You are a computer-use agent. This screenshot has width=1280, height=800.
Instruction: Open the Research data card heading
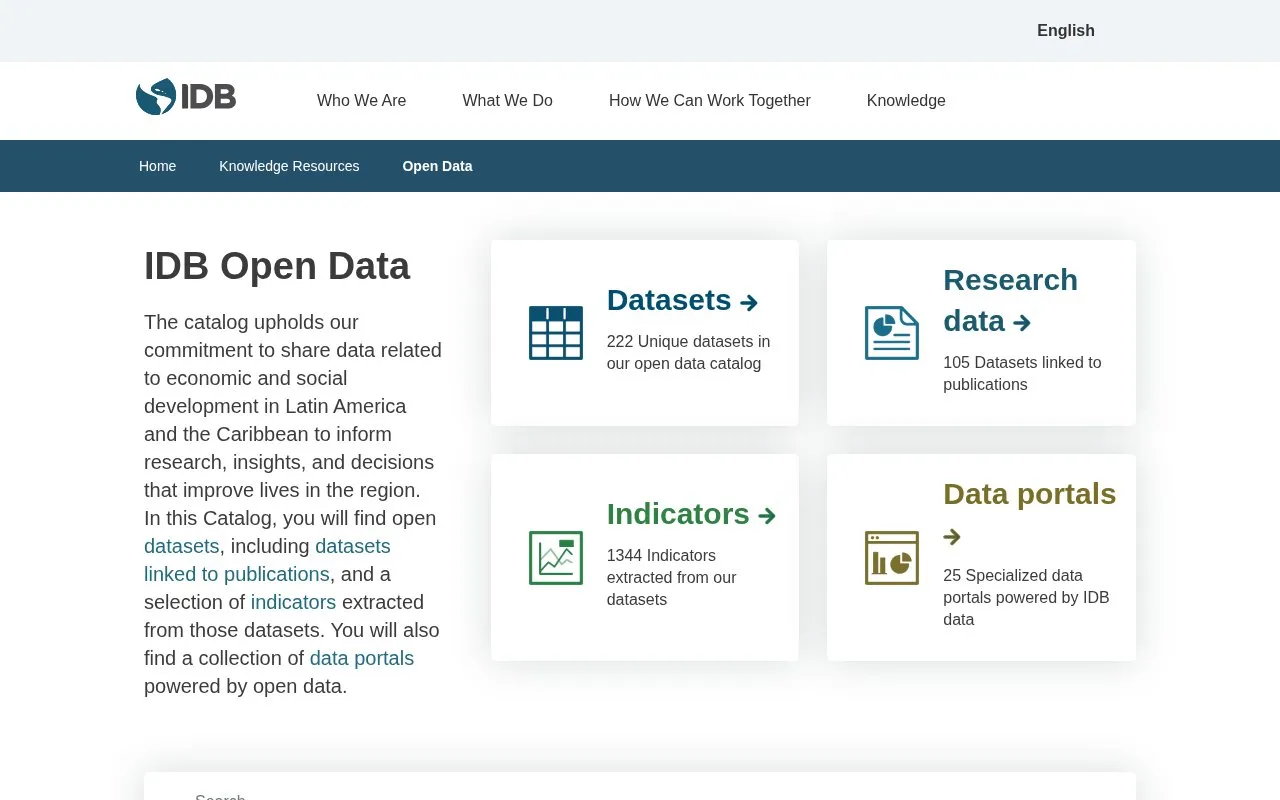[x=1010, y=300]
